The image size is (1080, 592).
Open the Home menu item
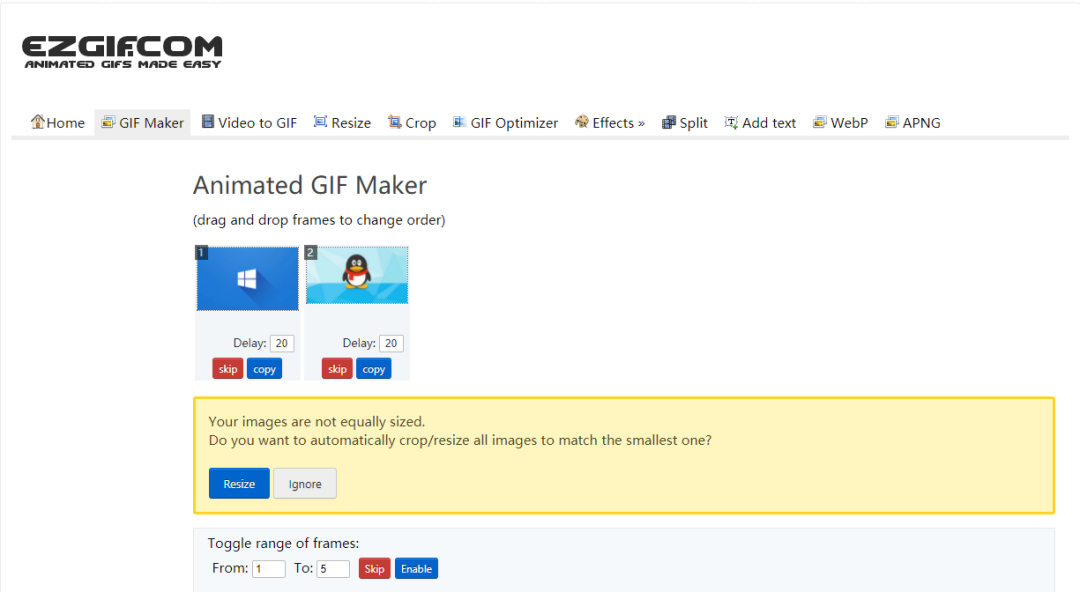click(65, 123)
